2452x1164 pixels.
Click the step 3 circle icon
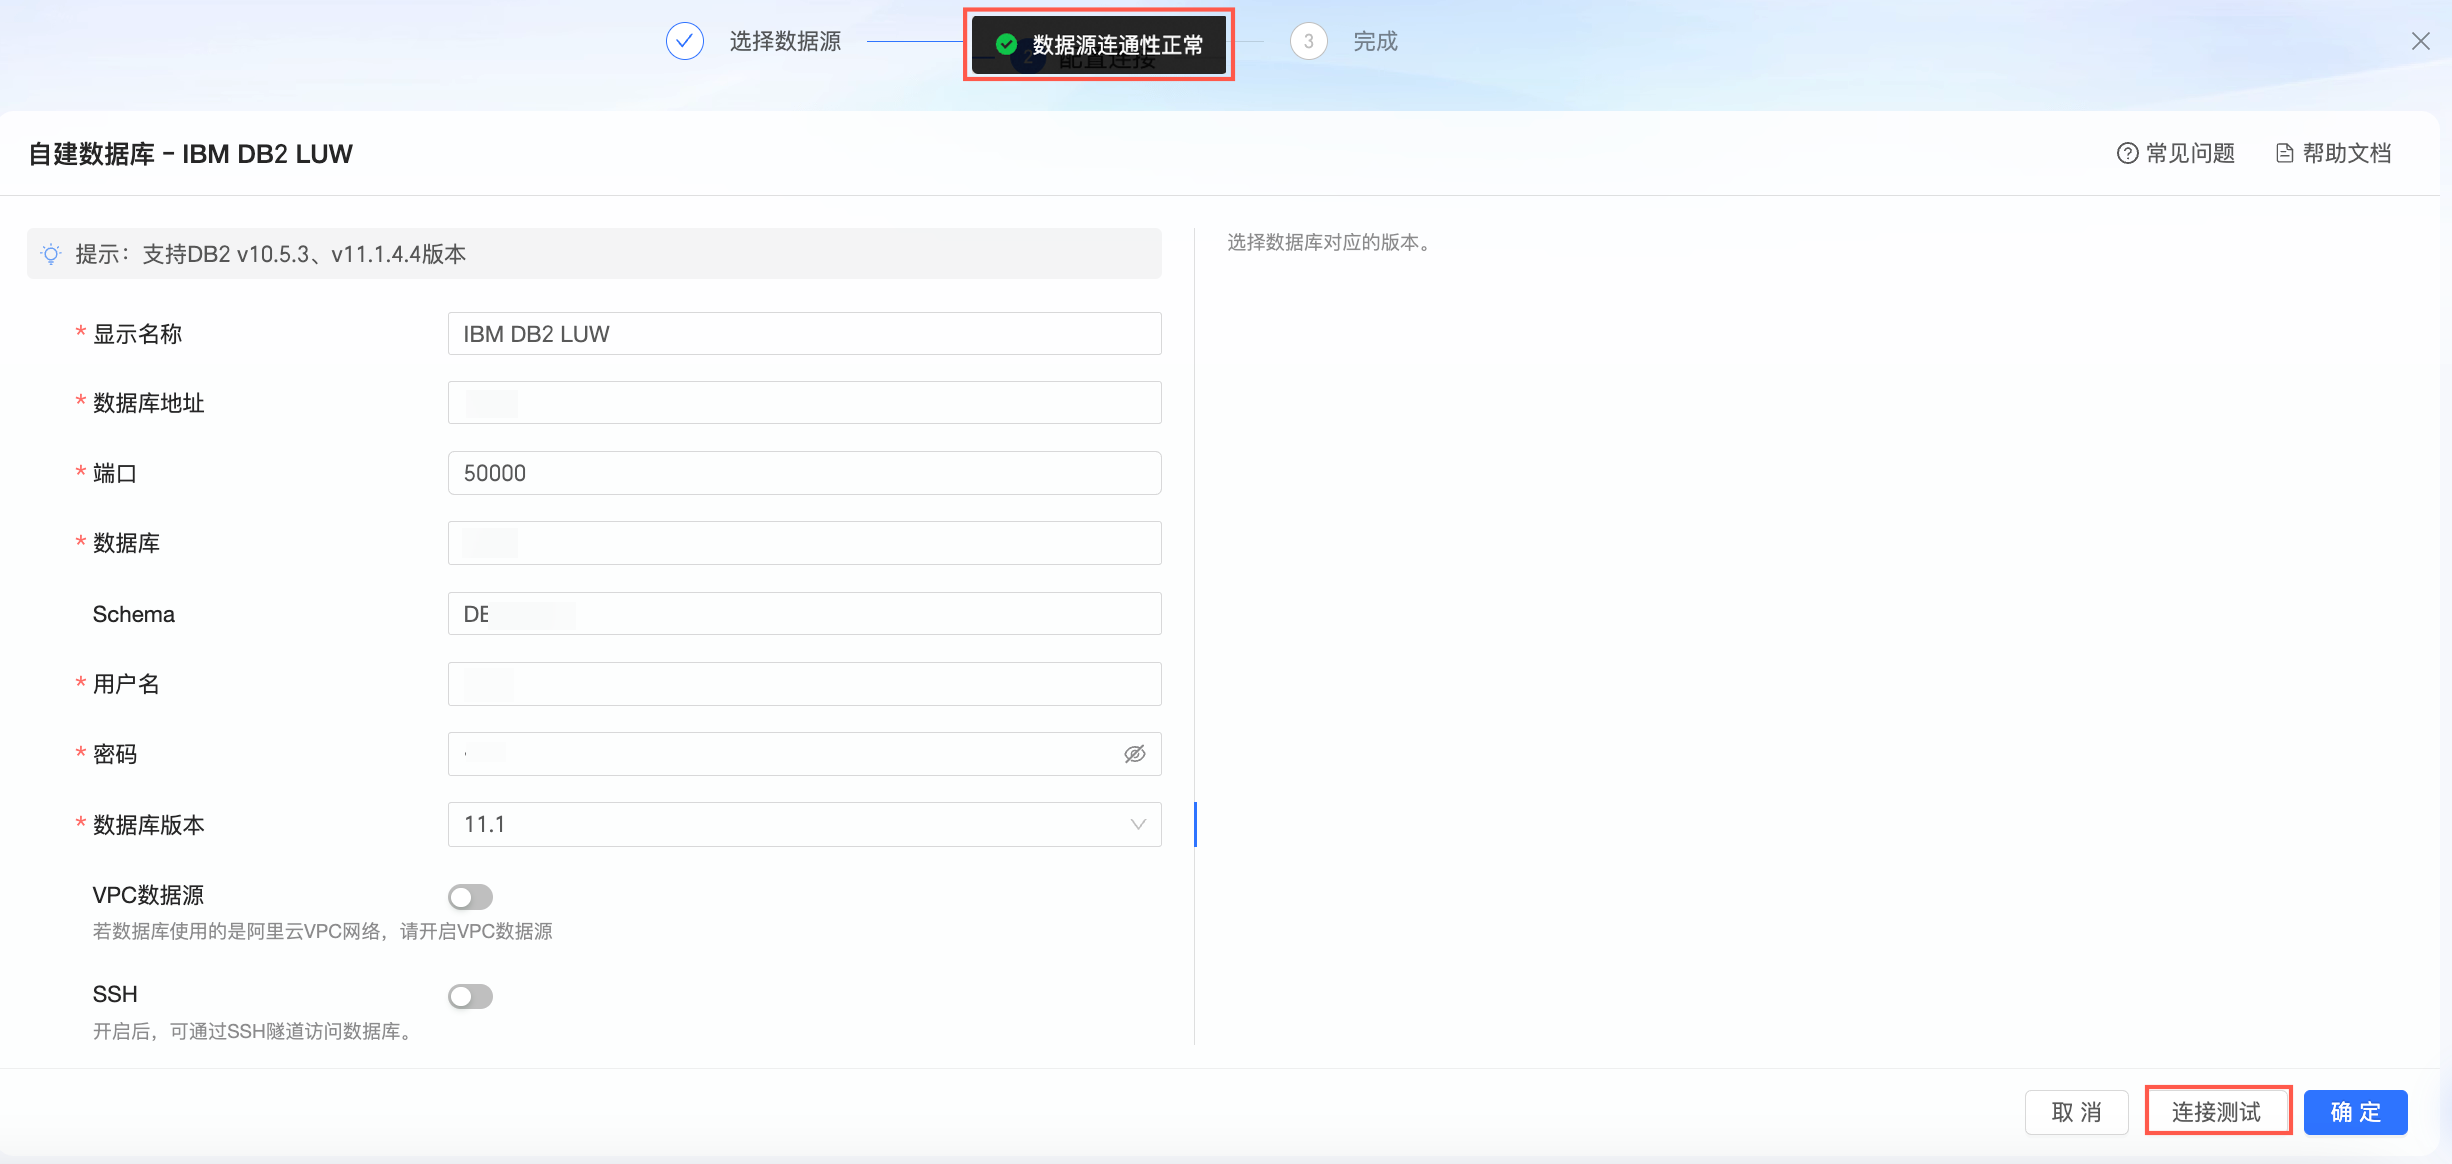[1308, 41]
